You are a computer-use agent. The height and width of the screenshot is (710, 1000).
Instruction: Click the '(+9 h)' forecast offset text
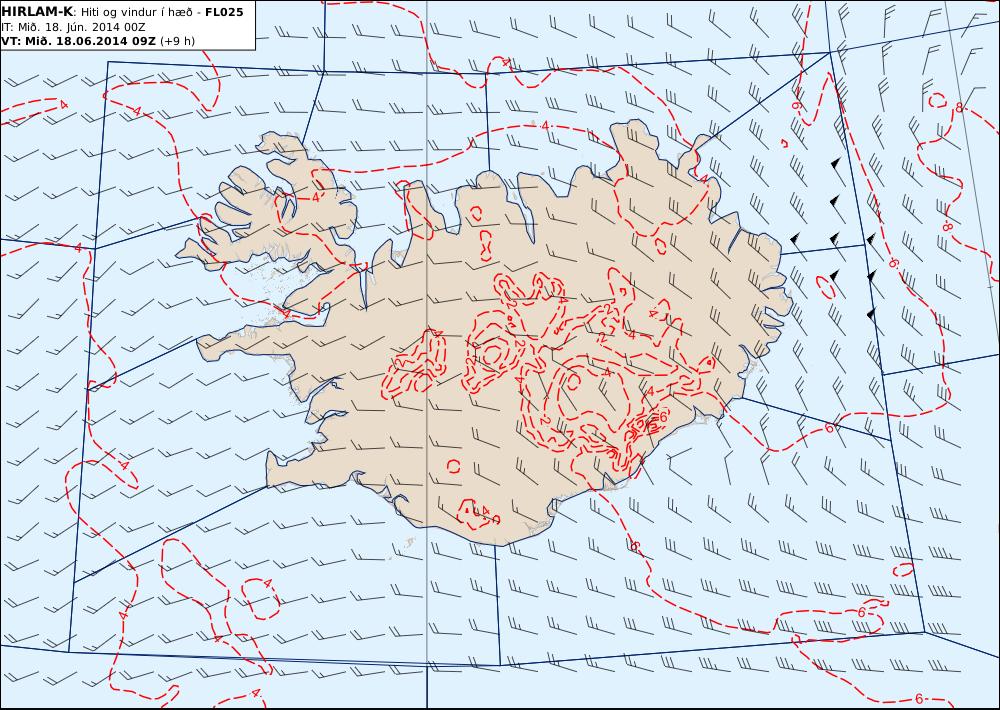tap(177, 41)
